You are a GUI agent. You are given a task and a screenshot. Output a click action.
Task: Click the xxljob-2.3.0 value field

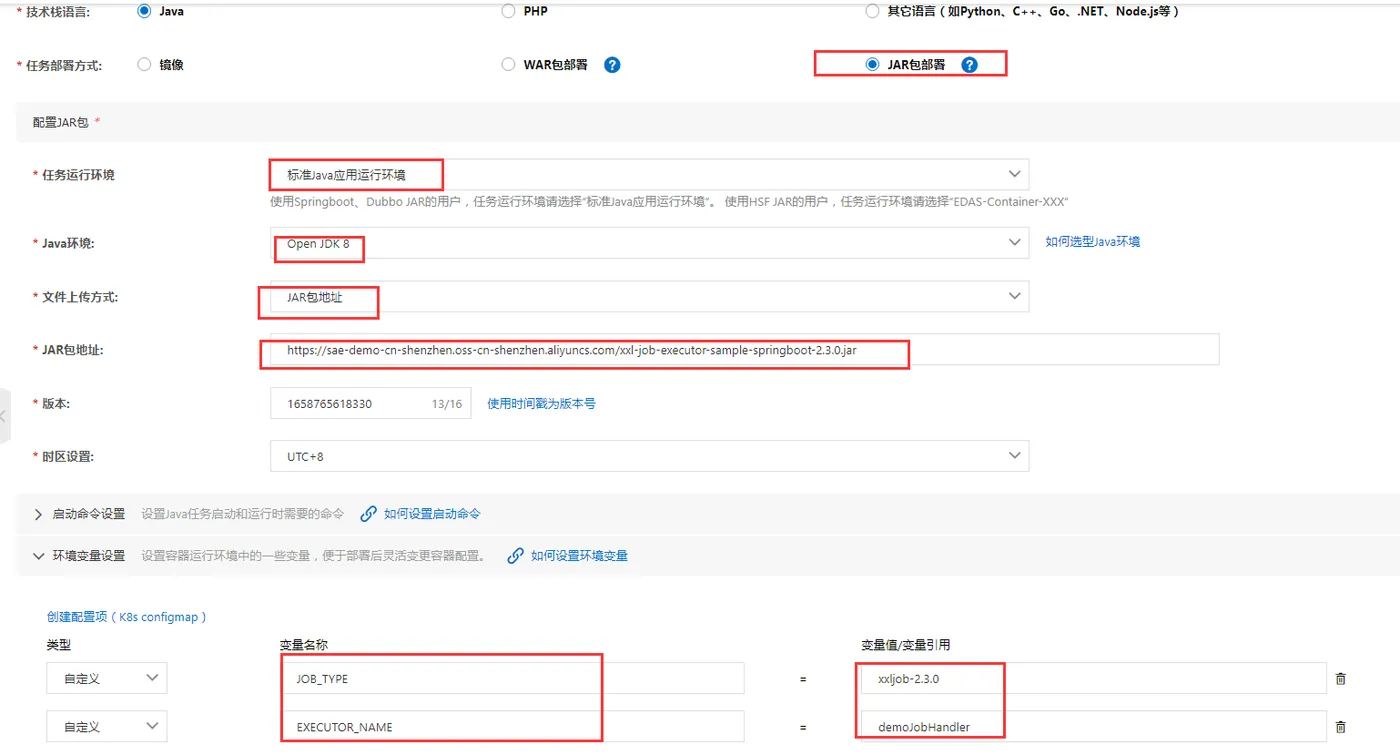click(1093, 678)
